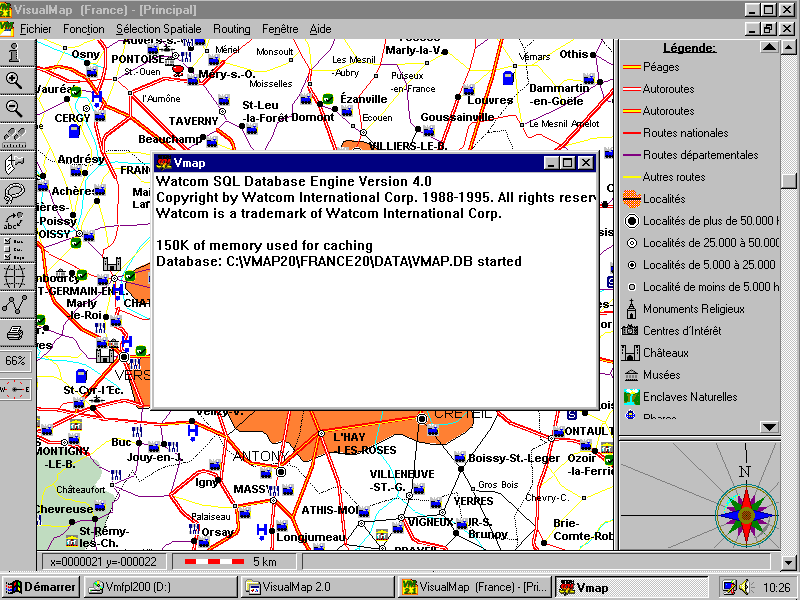The height and width of the screenshot is (600, 800).
Task: Click the Légende heading
Action: 689,48
